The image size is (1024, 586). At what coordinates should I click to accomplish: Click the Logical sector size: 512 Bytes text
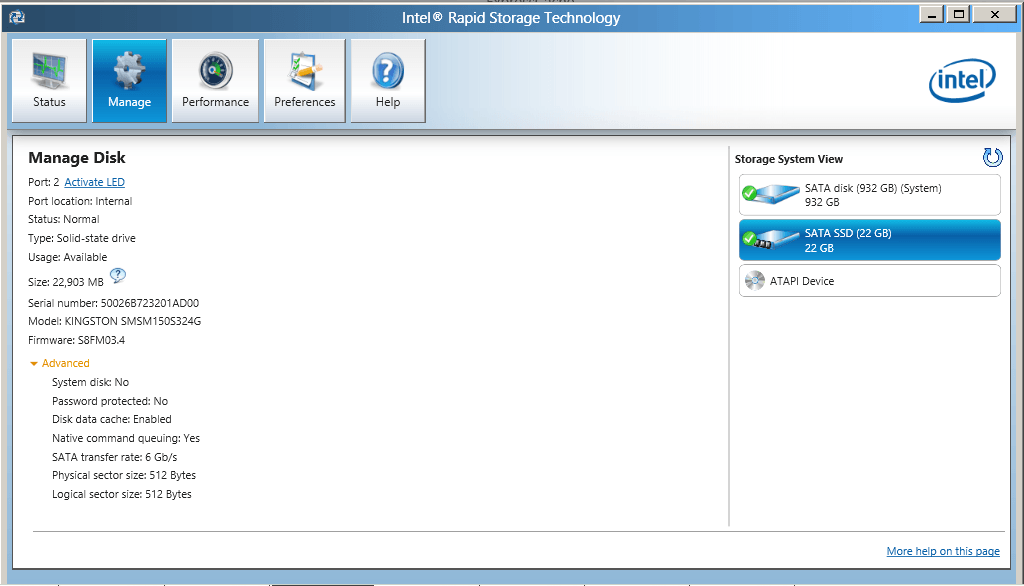(x=121, y=495)
